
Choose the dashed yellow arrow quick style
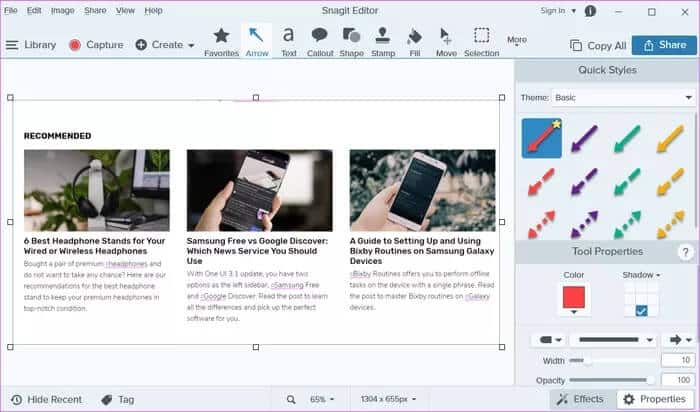[x=670, y=182]
